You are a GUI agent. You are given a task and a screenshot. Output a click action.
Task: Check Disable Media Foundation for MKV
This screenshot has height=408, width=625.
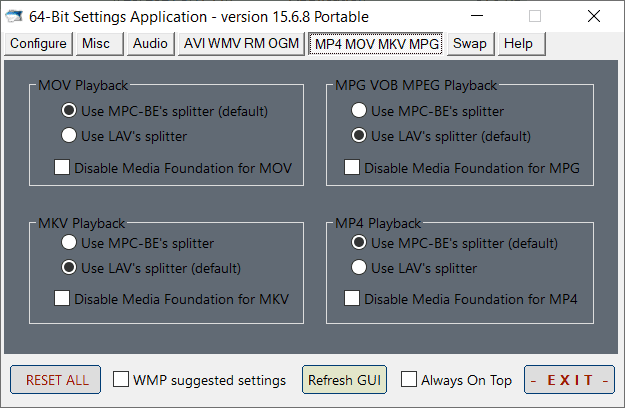coord(62,298)
